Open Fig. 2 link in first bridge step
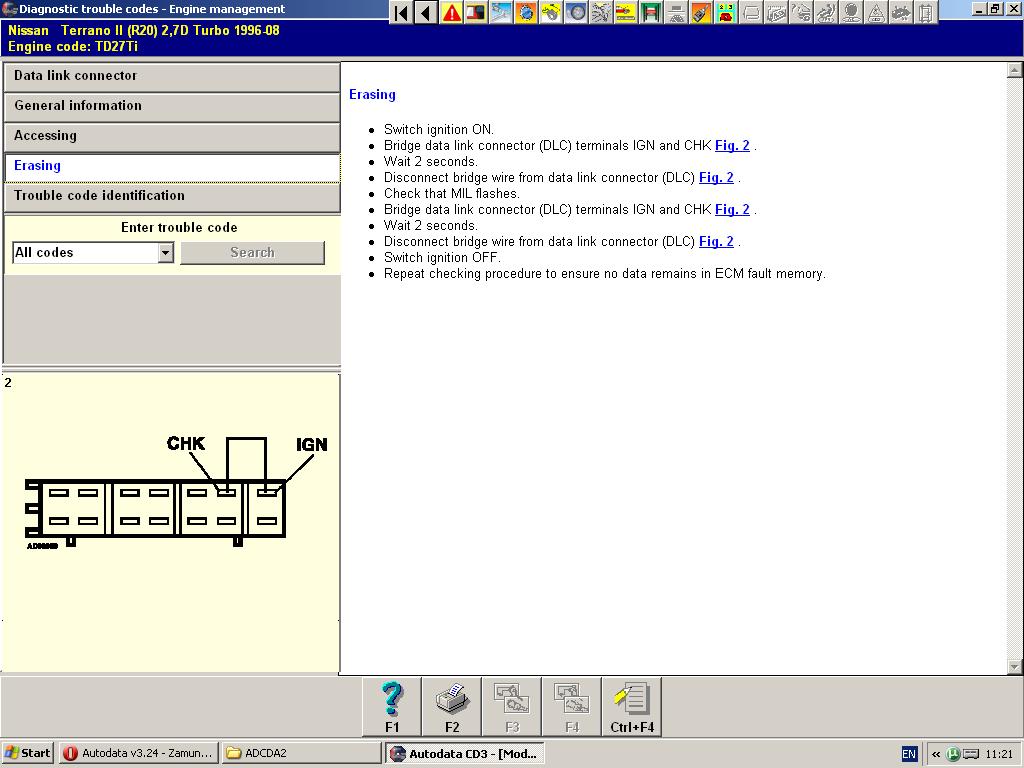 [x=732, y=146]
